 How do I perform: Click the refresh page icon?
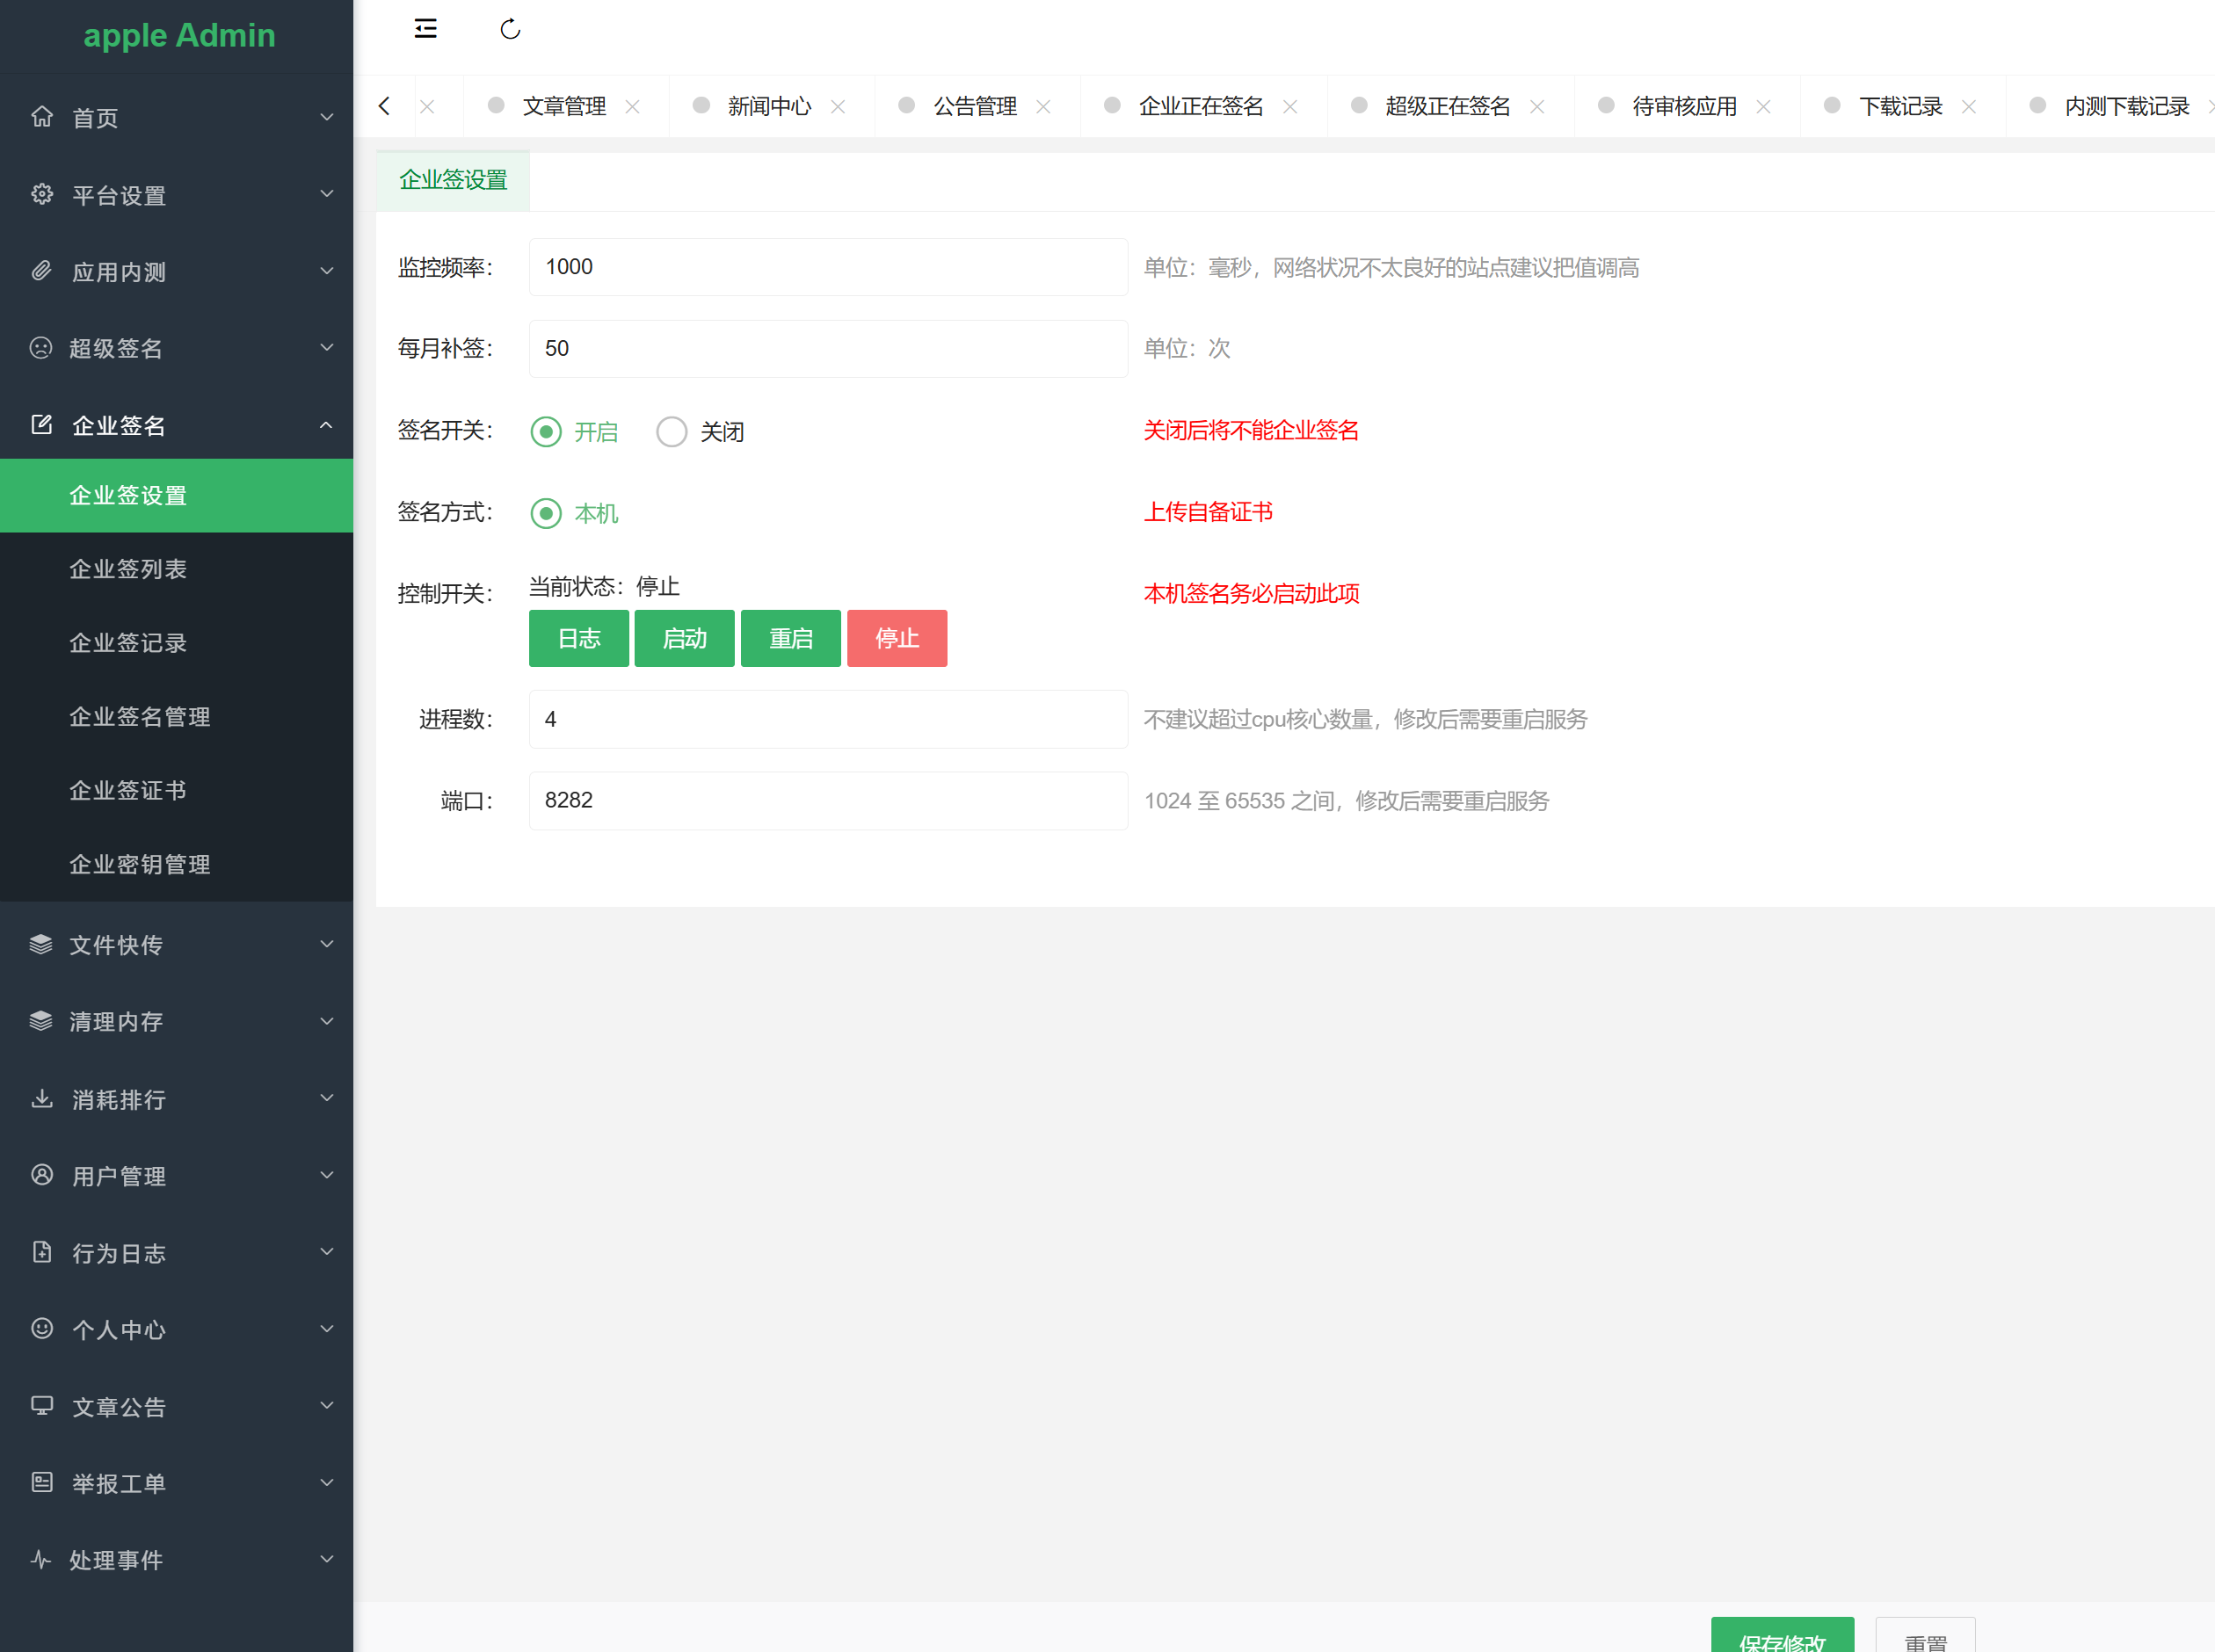pyautogui.click(x=510, y=29)
